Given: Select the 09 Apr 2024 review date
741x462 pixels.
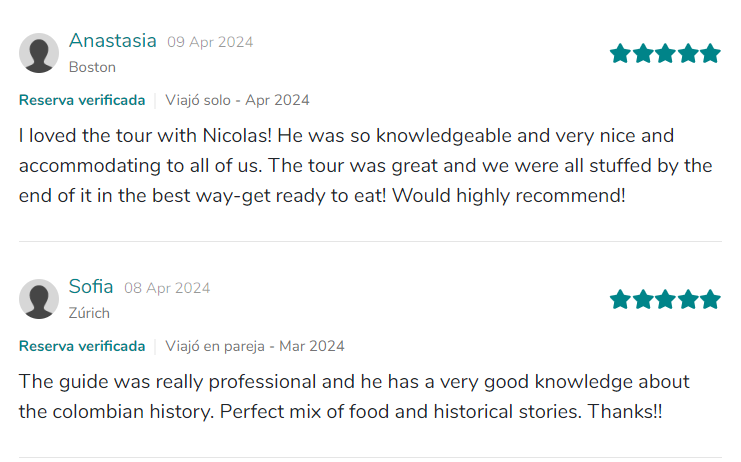Looking at the screenshot, I should (x=210, y=42).
